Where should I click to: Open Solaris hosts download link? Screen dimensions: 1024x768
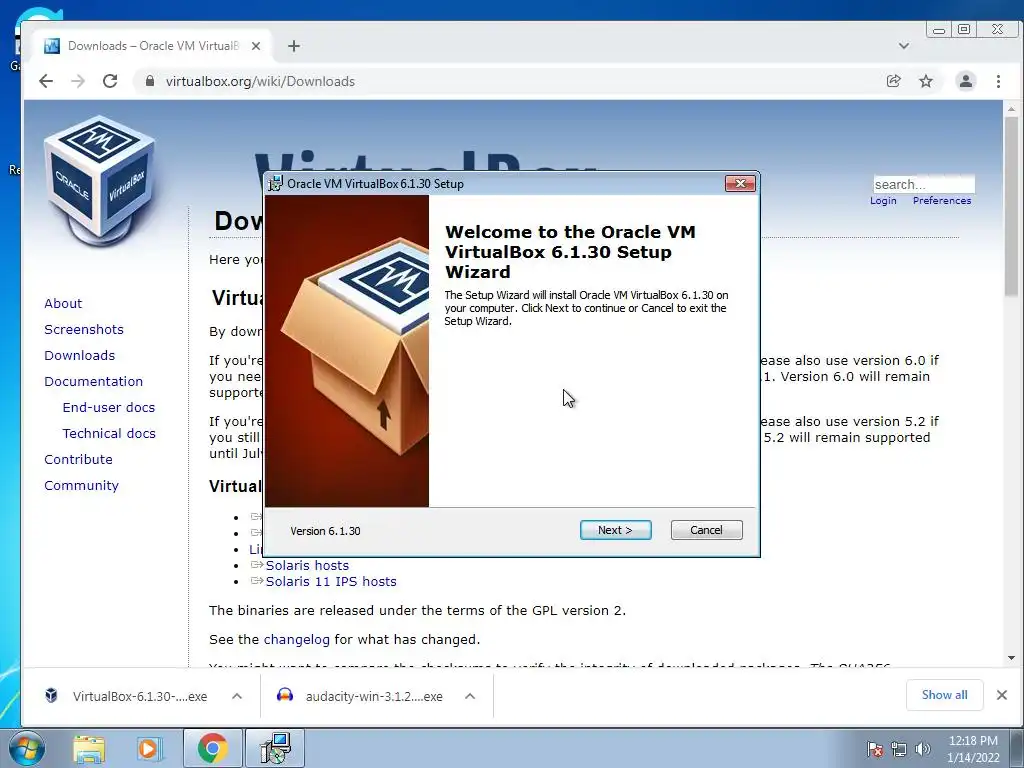click(x=307, y=566)
